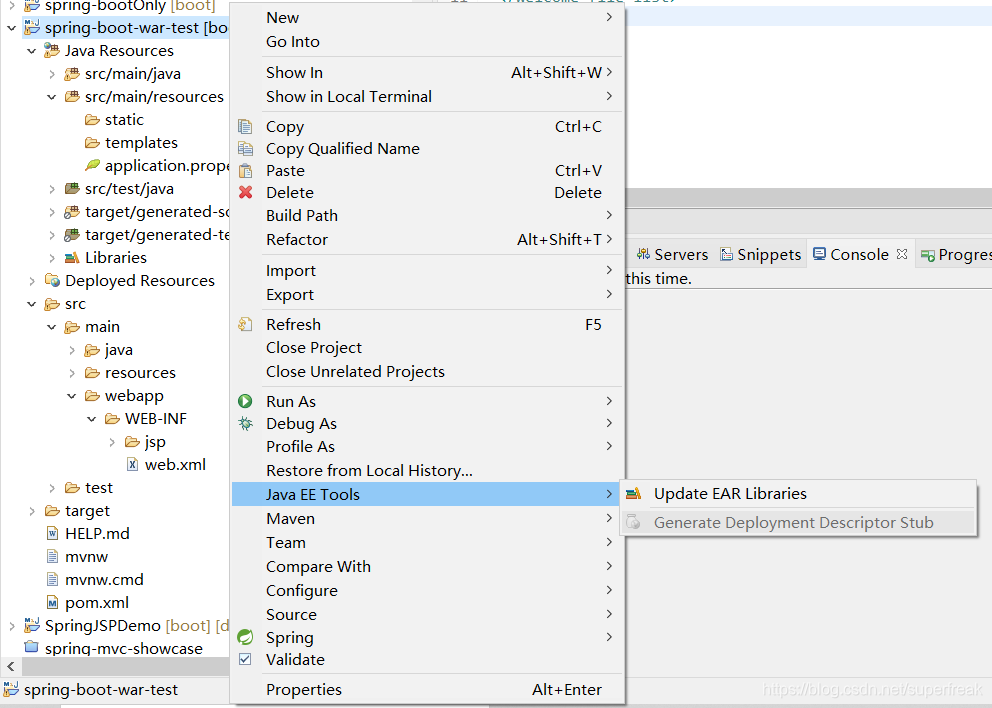Expand the test folder

pos(52,488)
